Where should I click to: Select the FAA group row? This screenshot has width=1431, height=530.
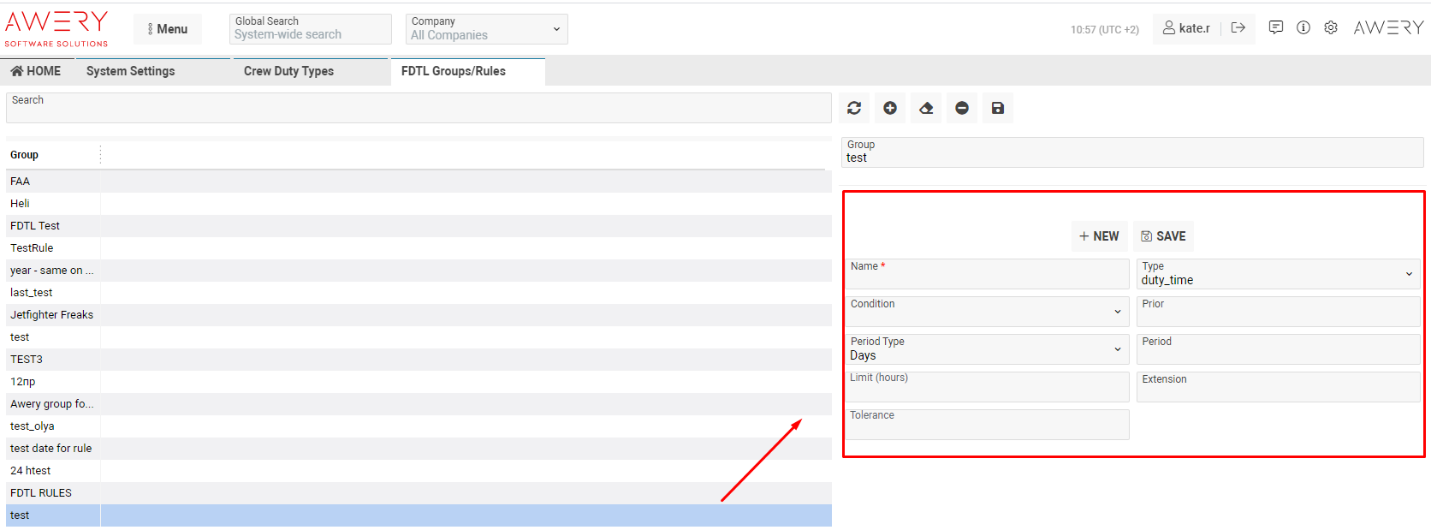pos(418,181)
